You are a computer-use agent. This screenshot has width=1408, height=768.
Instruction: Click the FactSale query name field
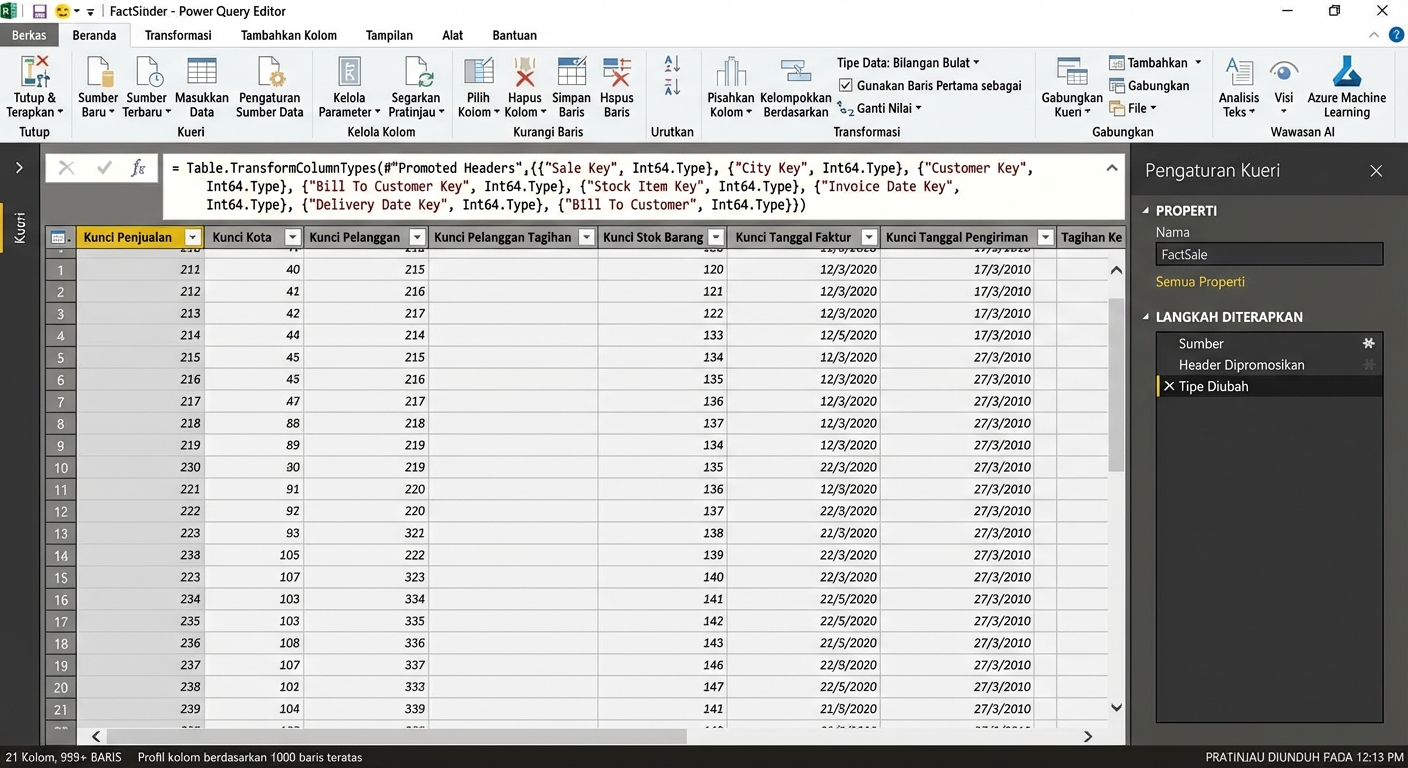(1268, 253)
